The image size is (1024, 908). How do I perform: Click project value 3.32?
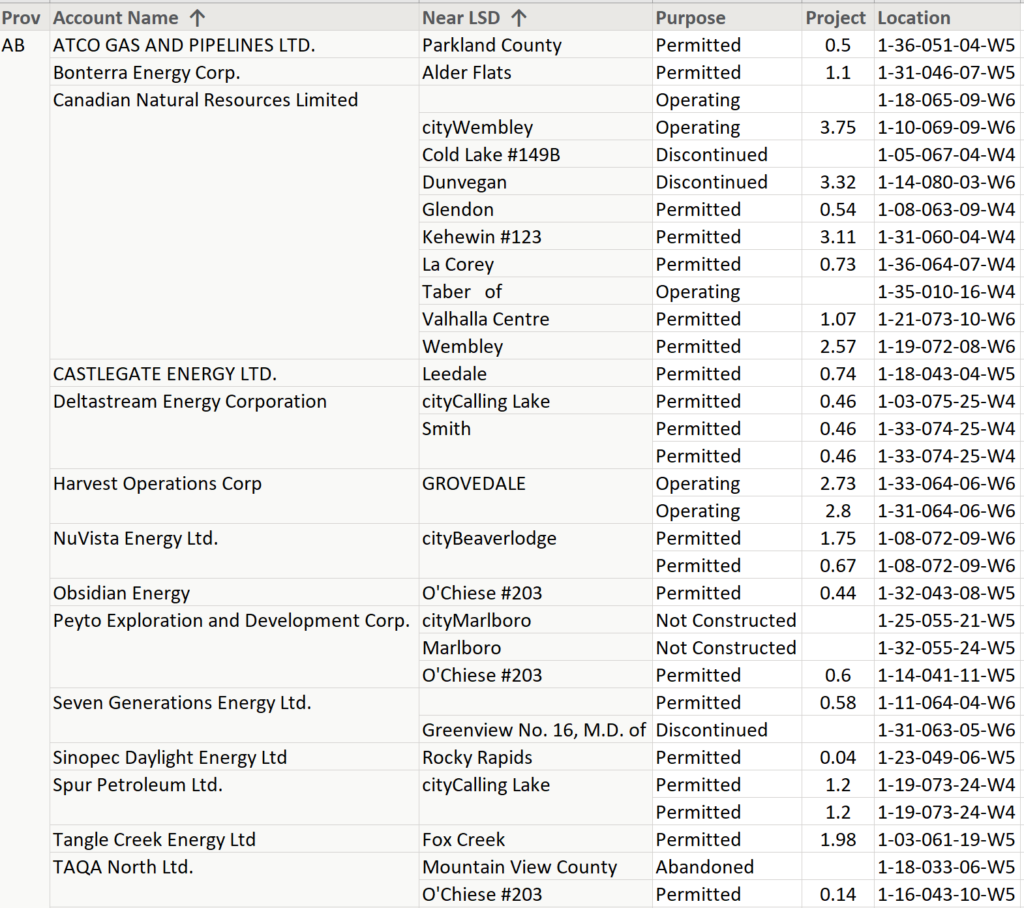click(x=838, y=182)
